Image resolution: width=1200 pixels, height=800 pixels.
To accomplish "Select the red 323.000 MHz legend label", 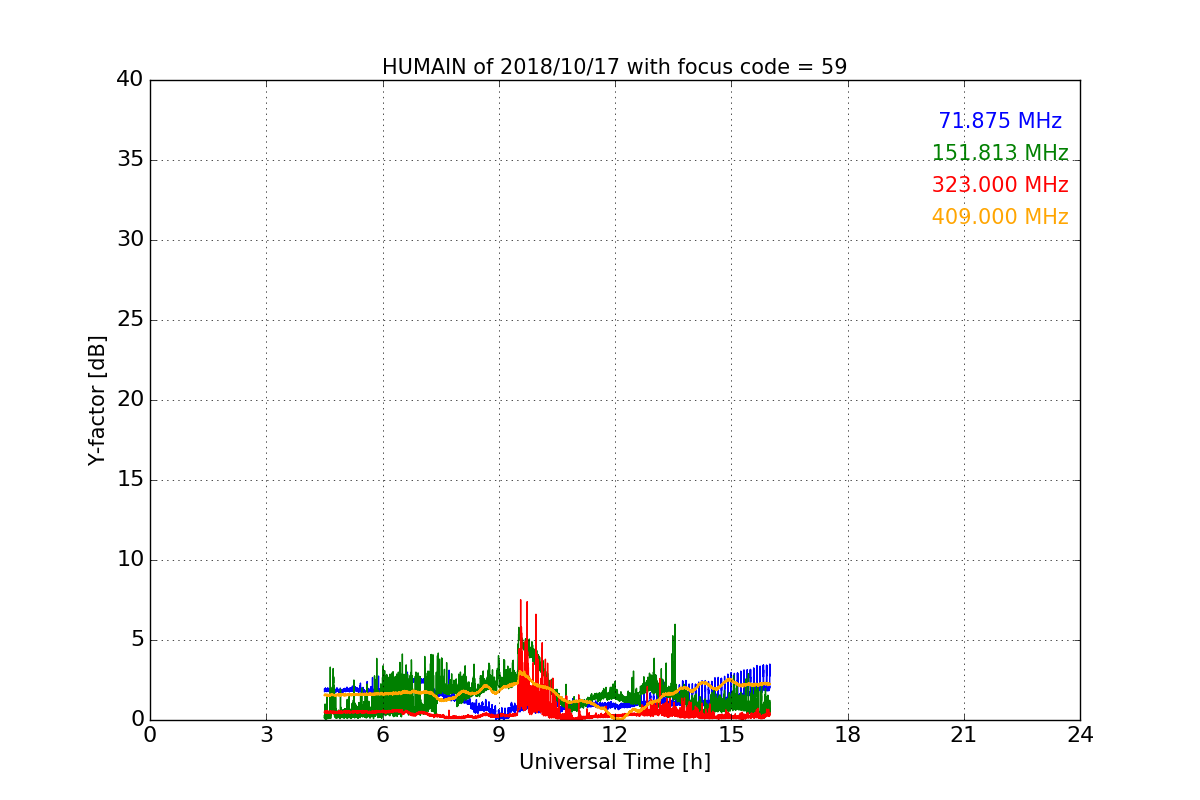I will click(1000, 185).
